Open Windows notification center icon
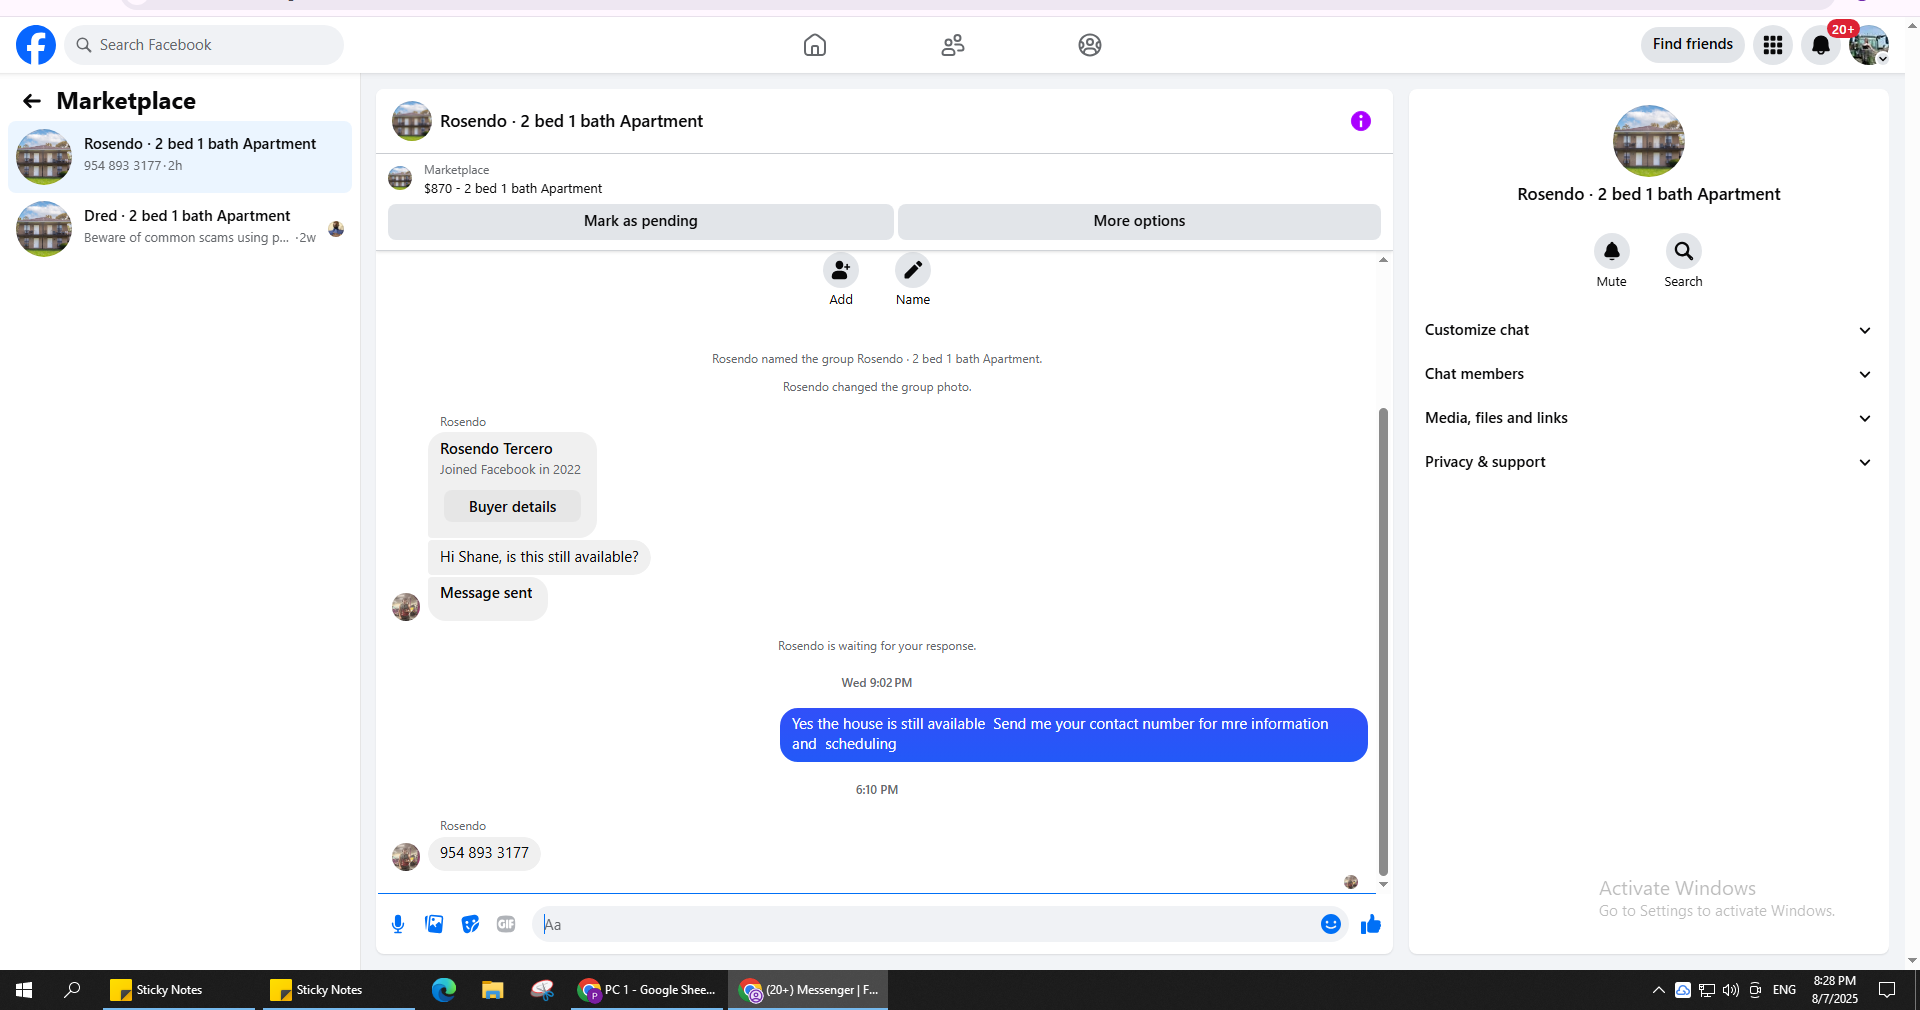1920x1010 pixels. click(1887, 990)
